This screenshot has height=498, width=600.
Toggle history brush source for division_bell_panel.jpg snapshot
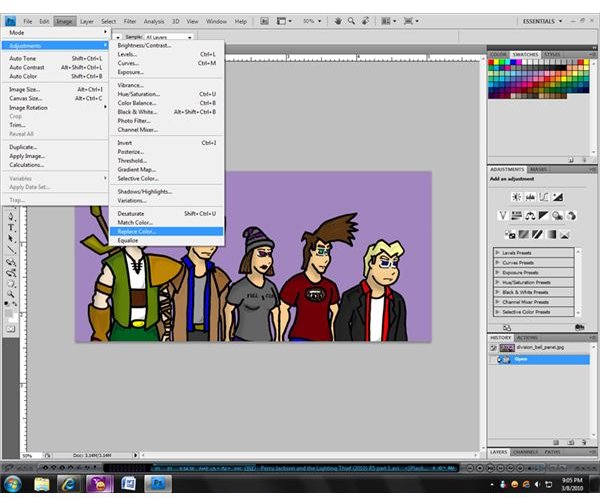coord(493,348)
